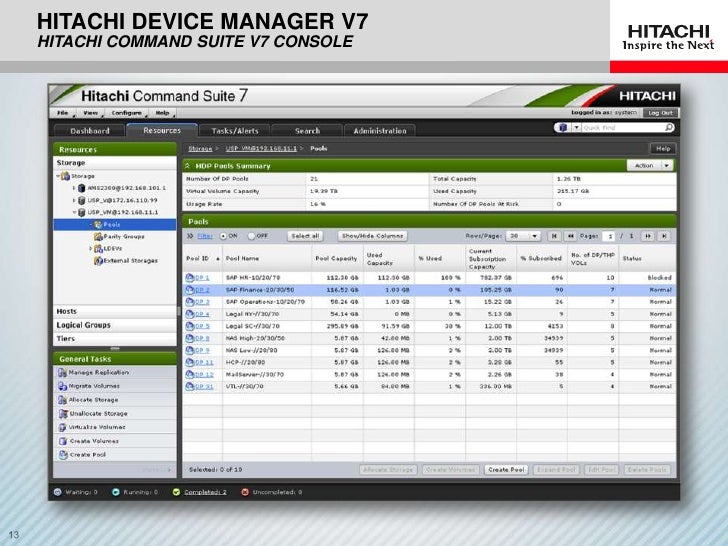The image size is (728, 546).
Task: Click the bottom Create Pool button
Action: [506, 470]
